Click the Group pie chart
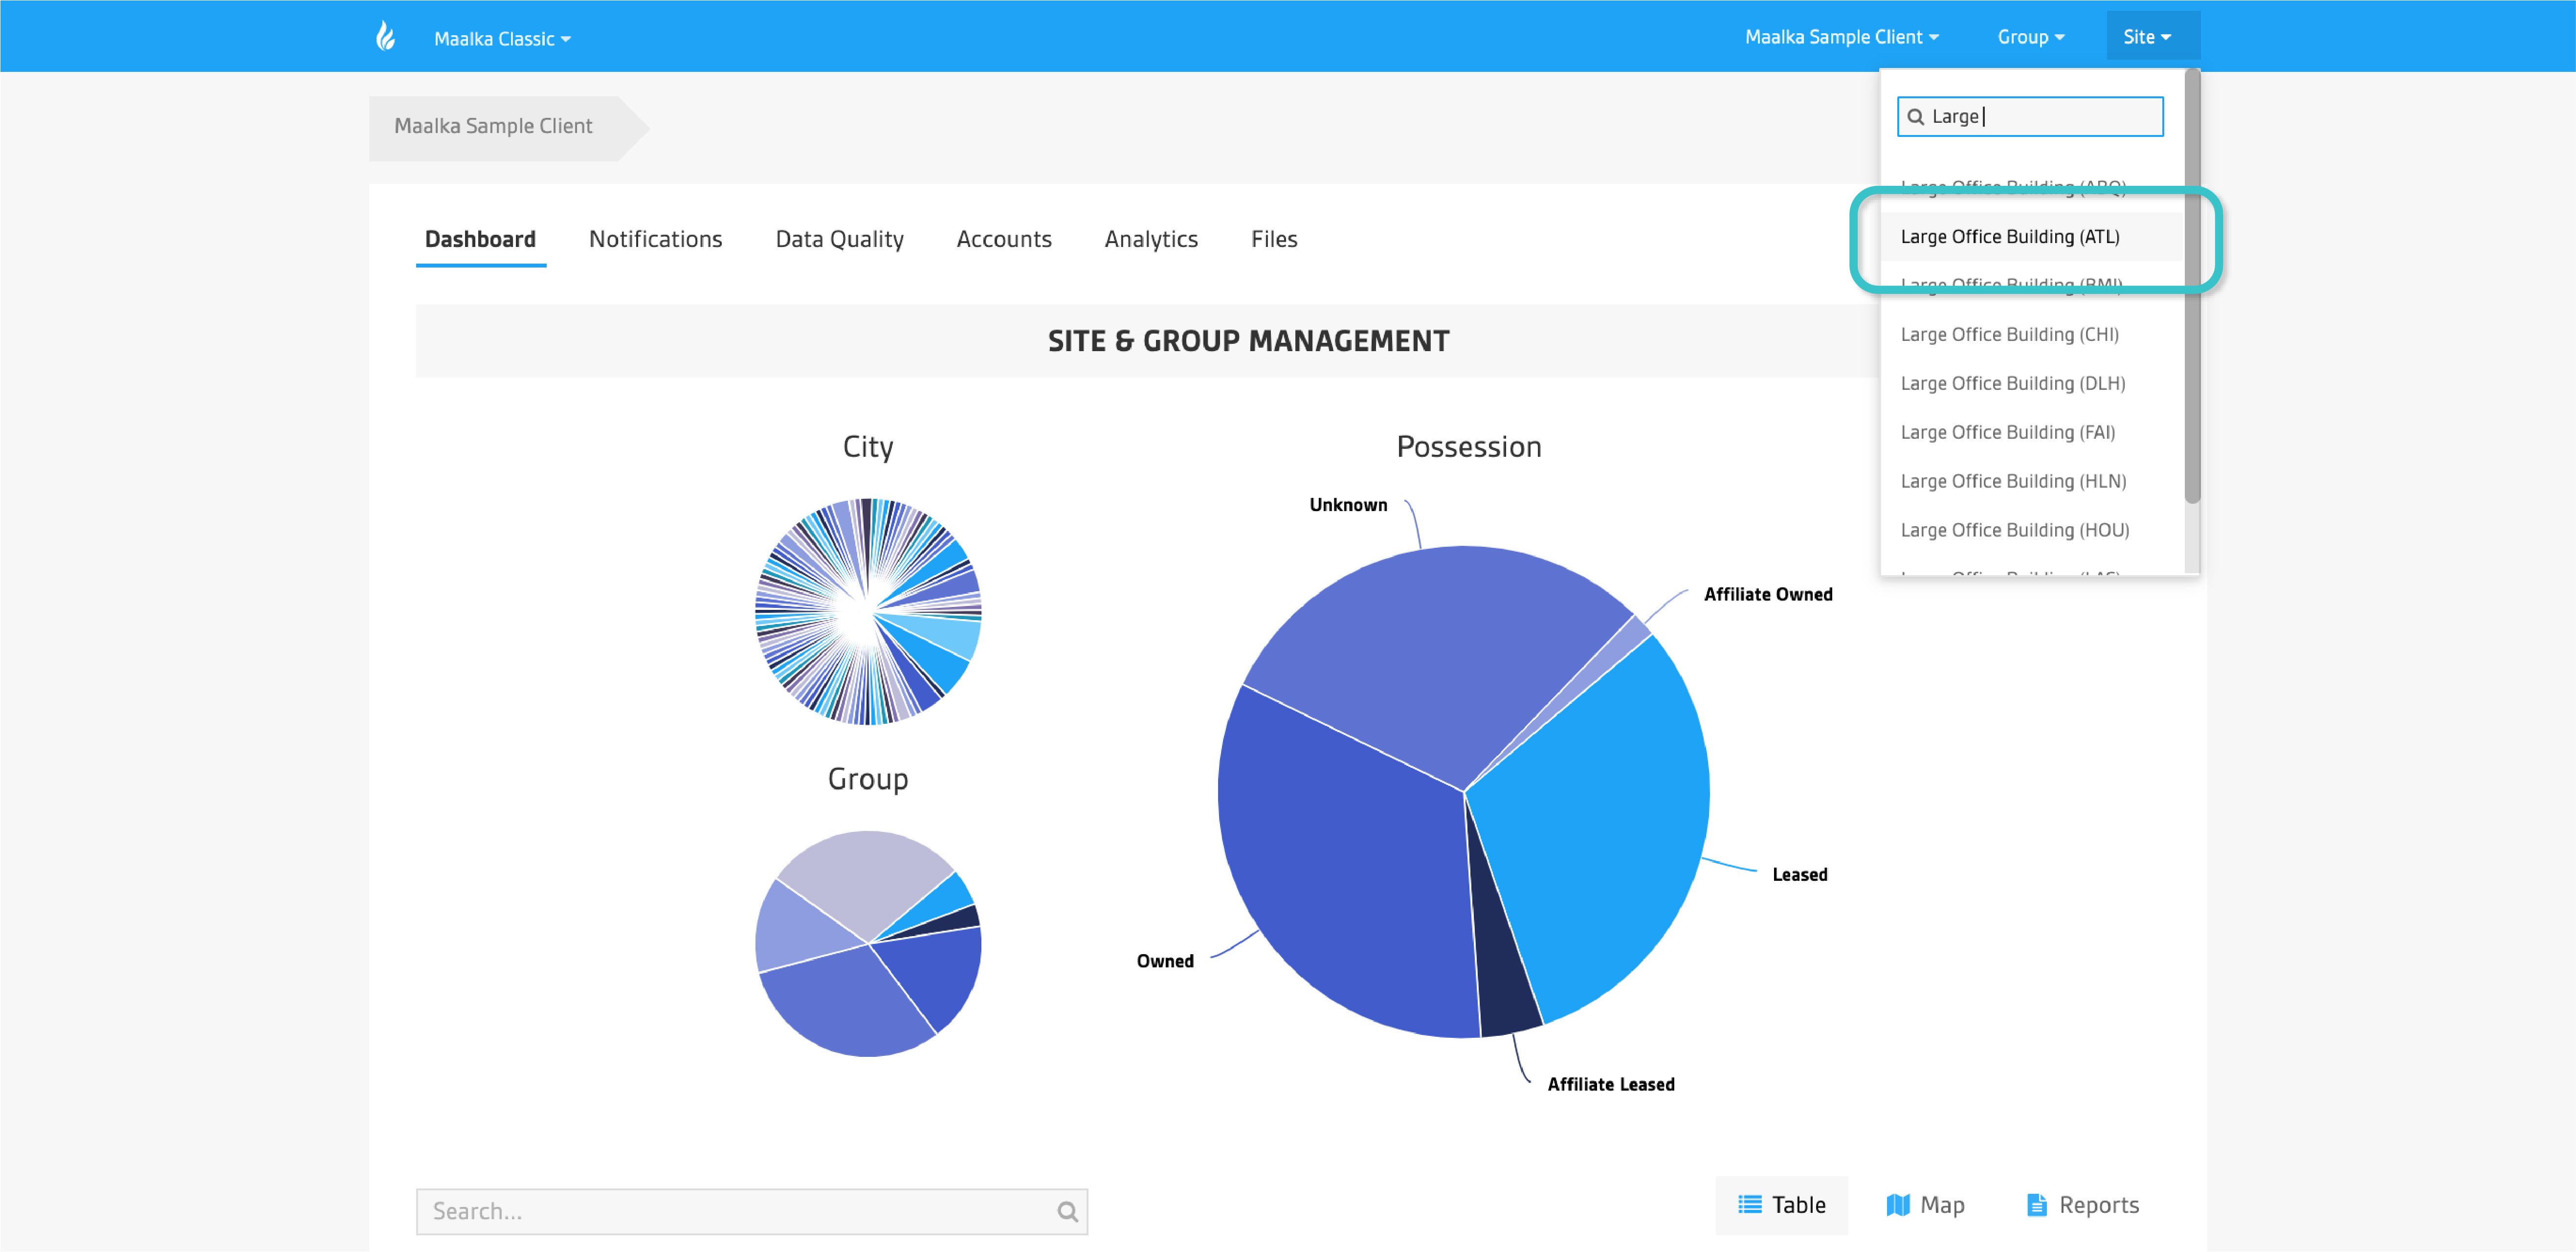 (x=868, y=943)
